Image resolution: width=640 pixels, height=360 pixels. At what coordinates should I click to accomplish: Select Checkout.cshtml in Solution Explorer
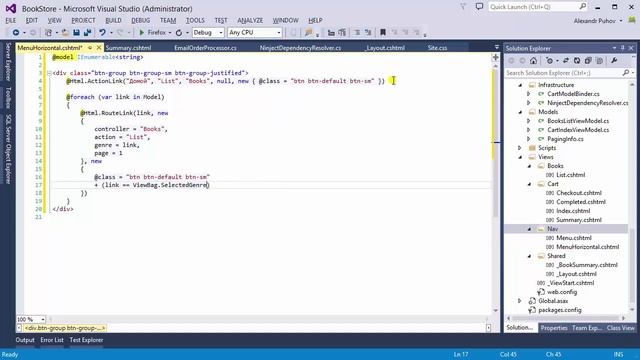(x=579, y=193)
